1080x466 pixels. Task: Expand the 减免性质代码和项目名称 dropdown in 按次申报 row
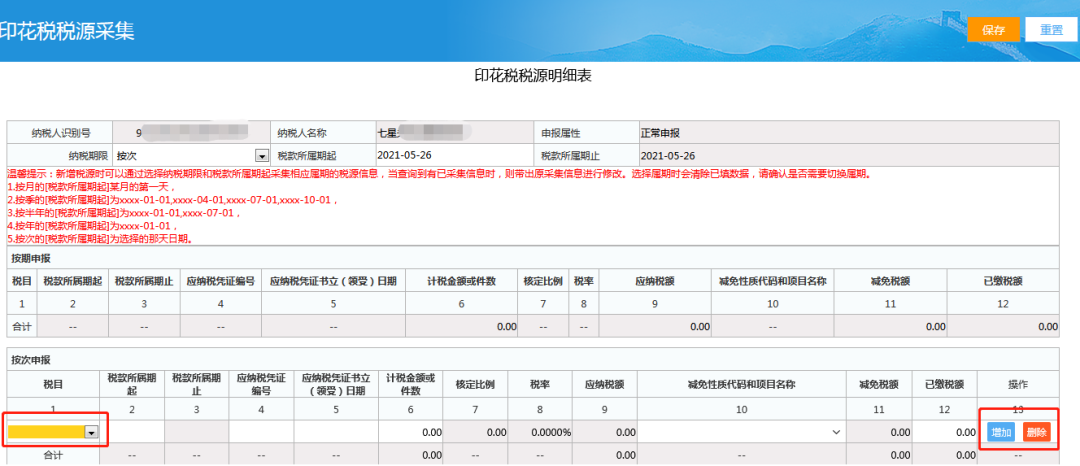836,432
